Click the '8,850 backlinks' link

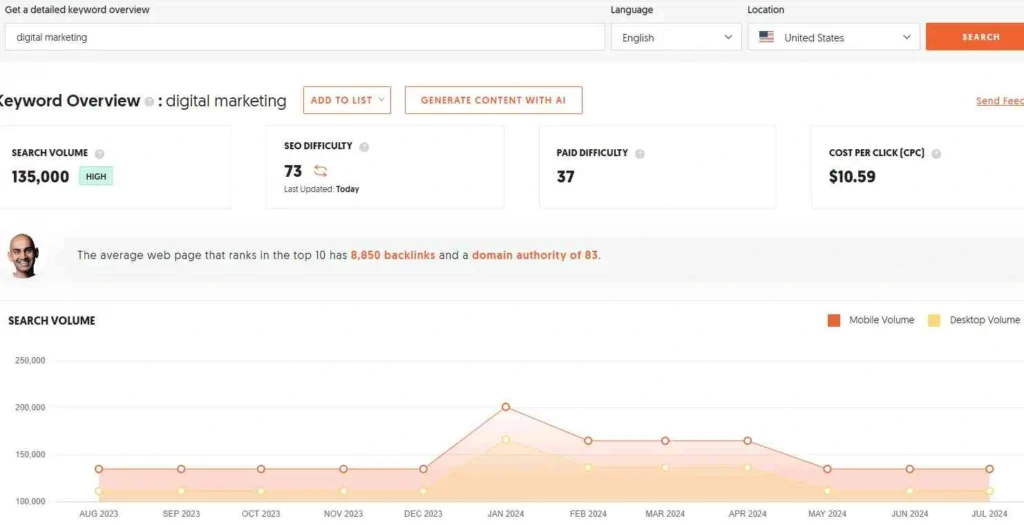tap(392, 255)
